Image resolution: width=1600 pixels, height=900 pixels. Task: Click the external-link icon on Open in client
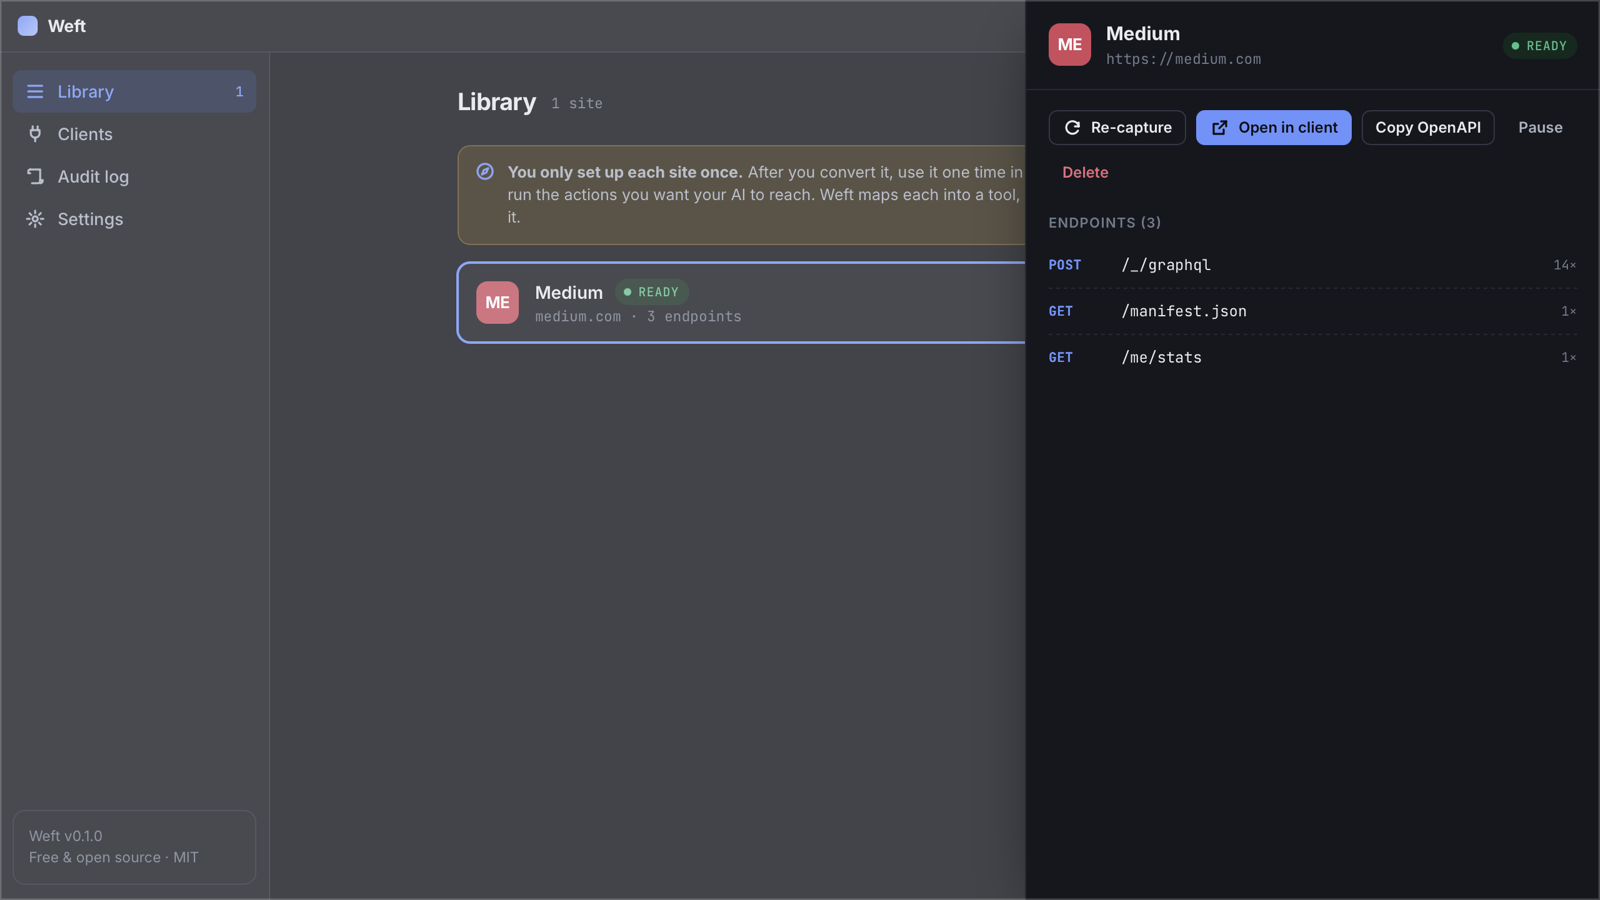coord(1220,127)
